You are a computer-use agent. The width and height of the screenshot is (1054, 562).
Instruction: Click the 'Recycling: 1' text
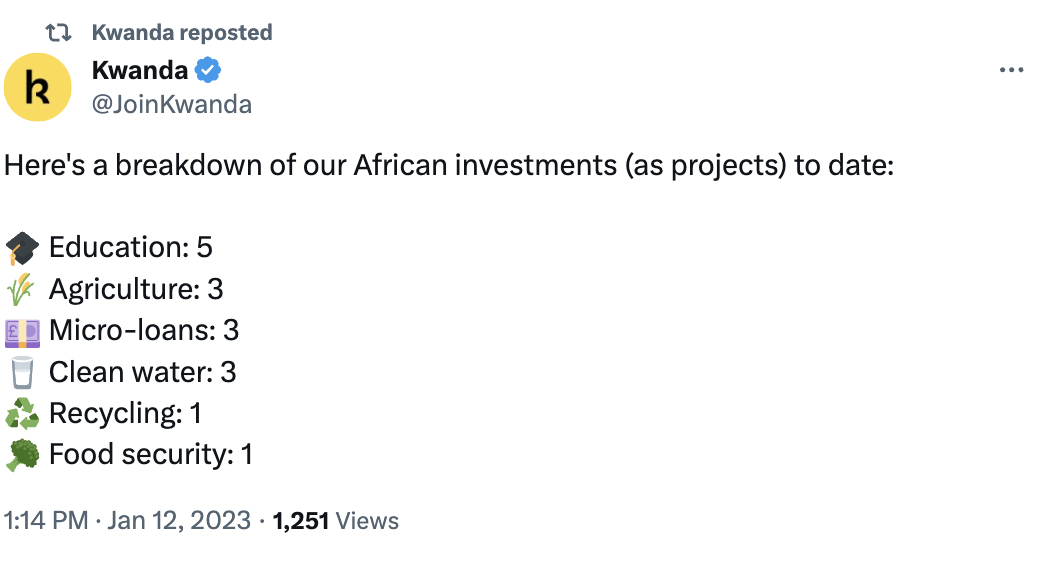(126, 414)
